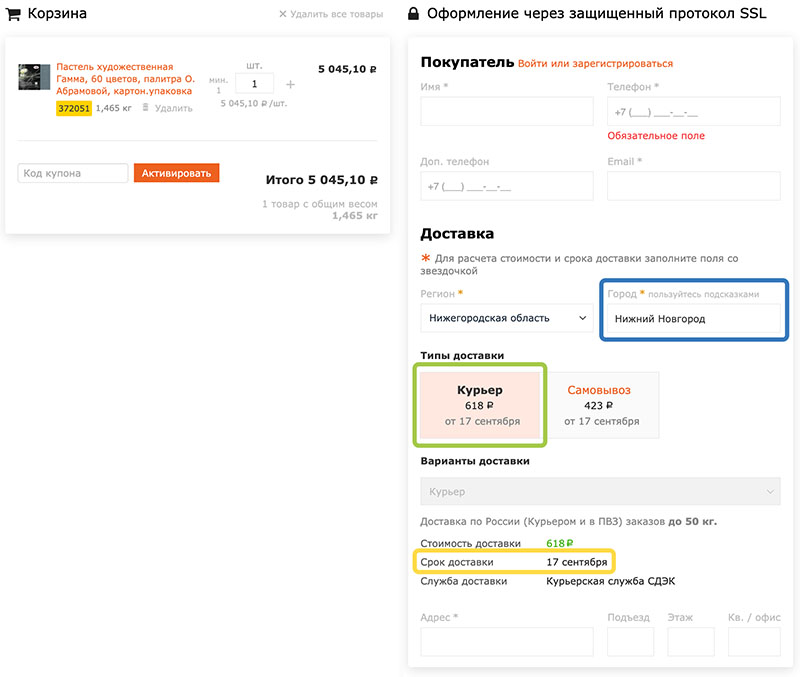Focus the Имя input field

coord(506,112)
